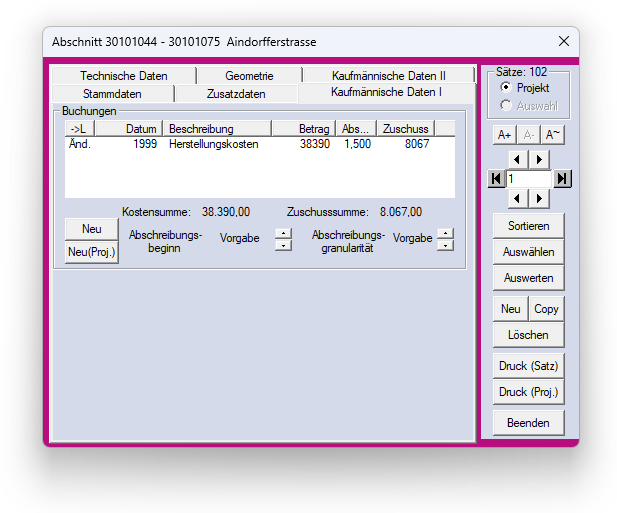The image size is (617, 513).
Task: Increase Abschreibungsbeginn with up spinner
Action: (x=283, y=234)
